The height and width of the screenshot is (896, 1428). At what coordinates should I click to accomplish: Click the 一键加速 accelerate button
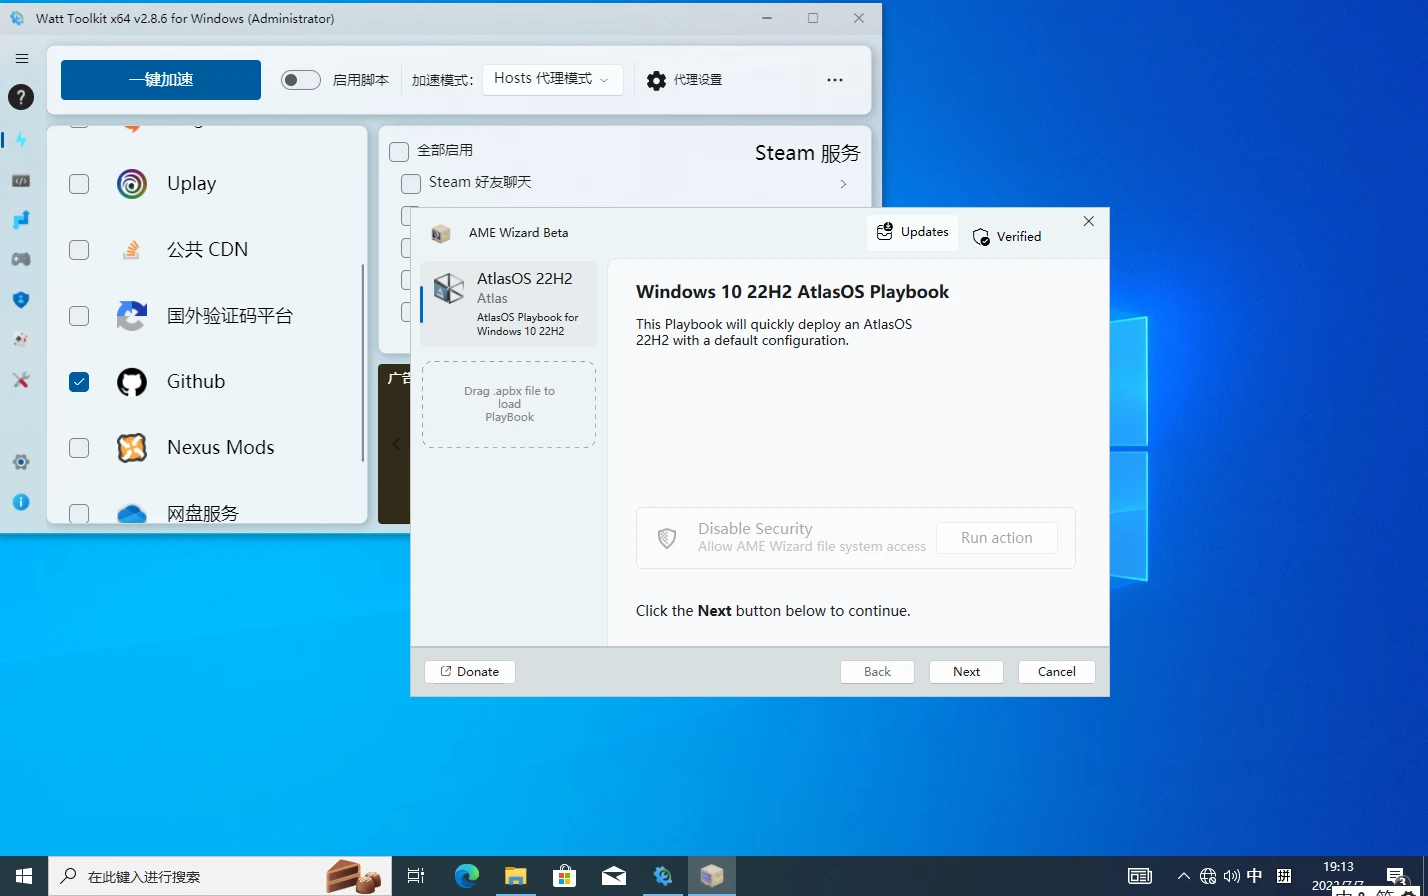pyautogui.click(x=161, y=80)
